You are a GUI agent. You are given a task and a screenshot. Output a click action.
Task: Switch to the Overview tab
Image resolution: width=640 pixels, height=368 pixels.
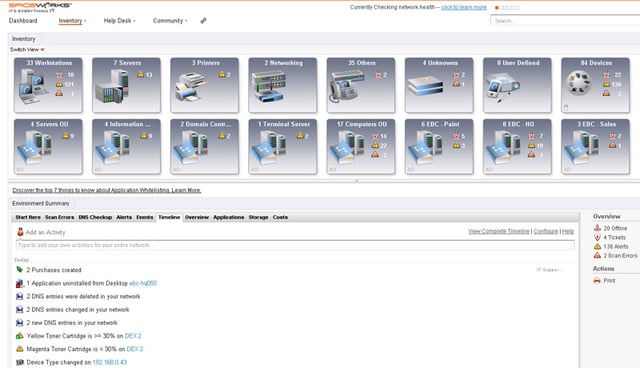(197, 217)
